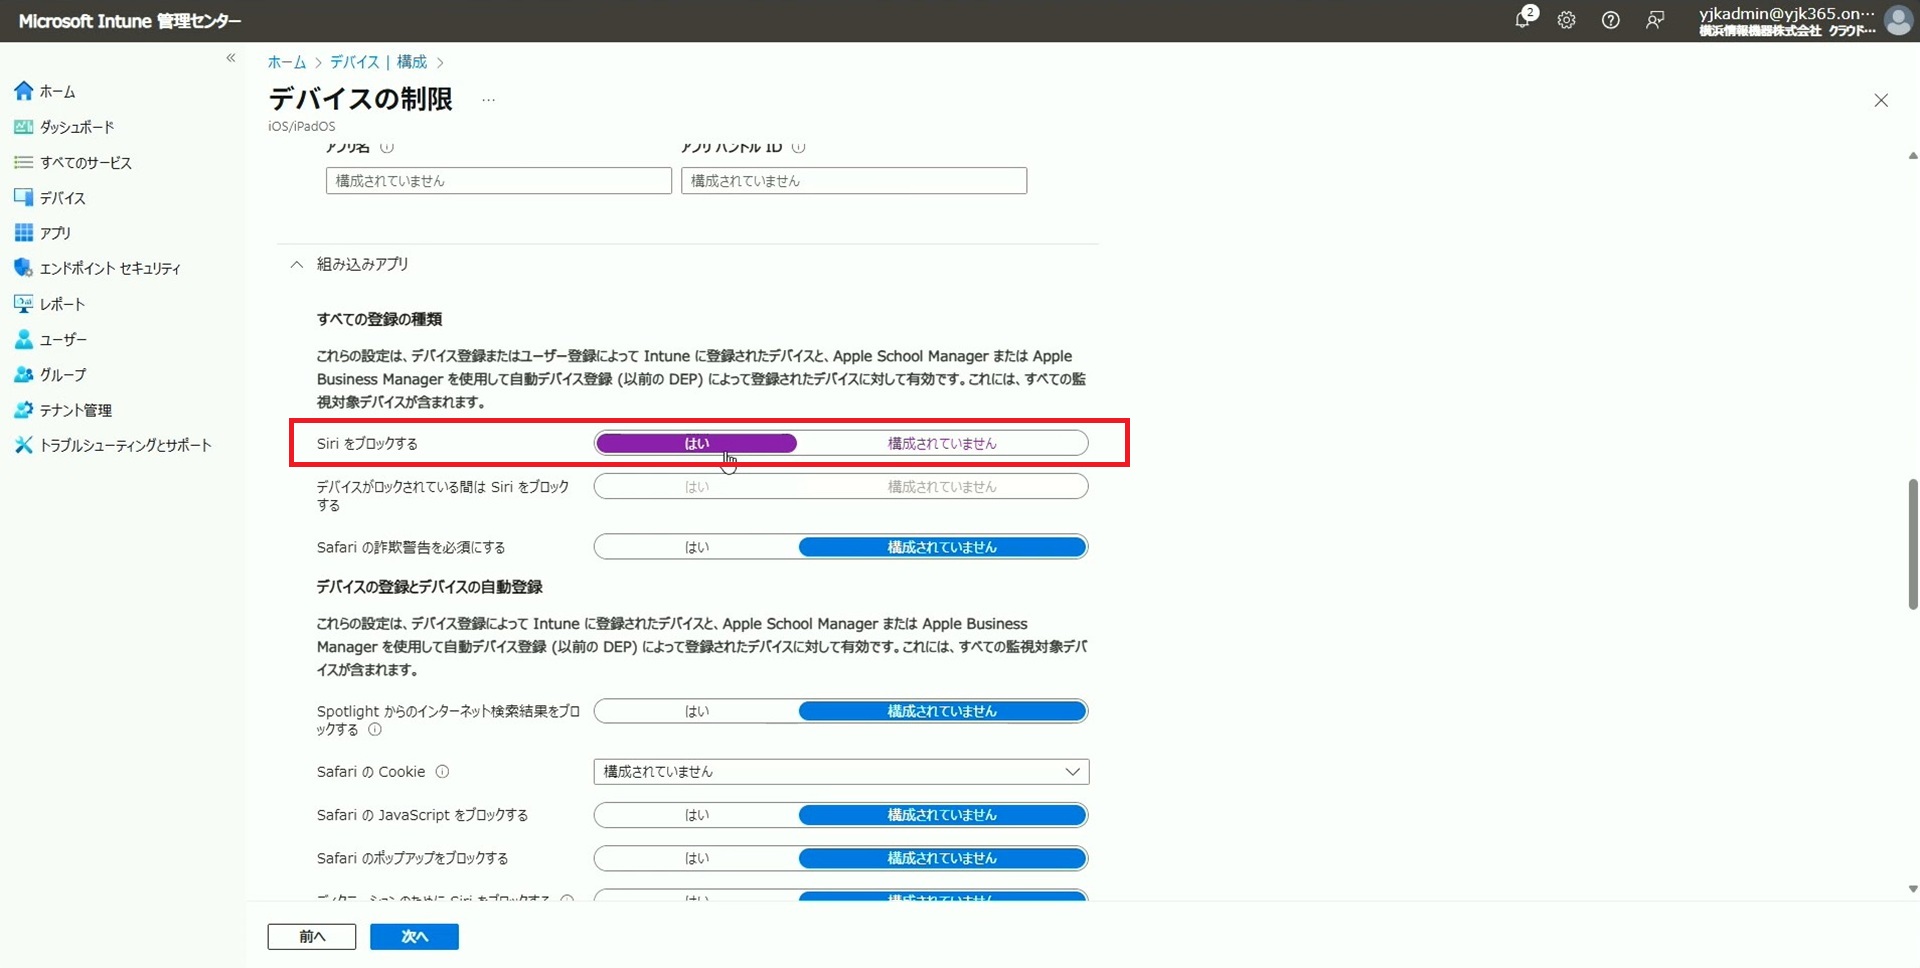Set Siri をブロックする to 構成されていません
1920x968 pixels.
tap(941, 443)
